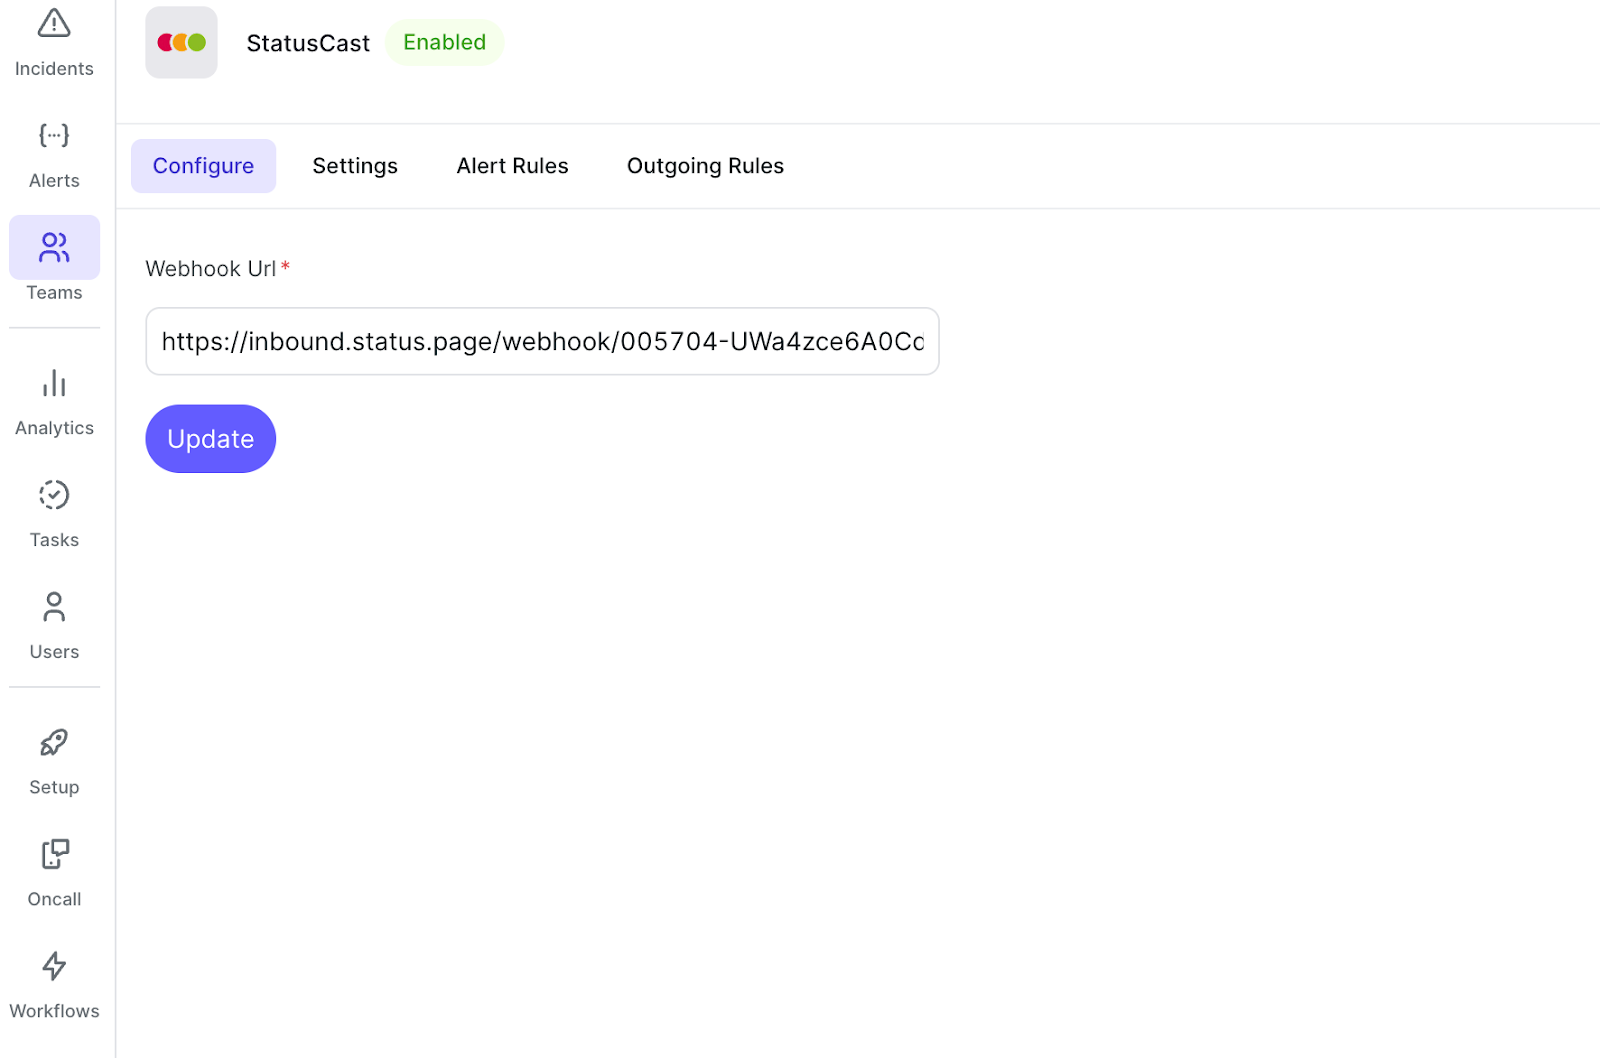
Task: Switch to the Settings tab
Action: [x=355, y=166]
